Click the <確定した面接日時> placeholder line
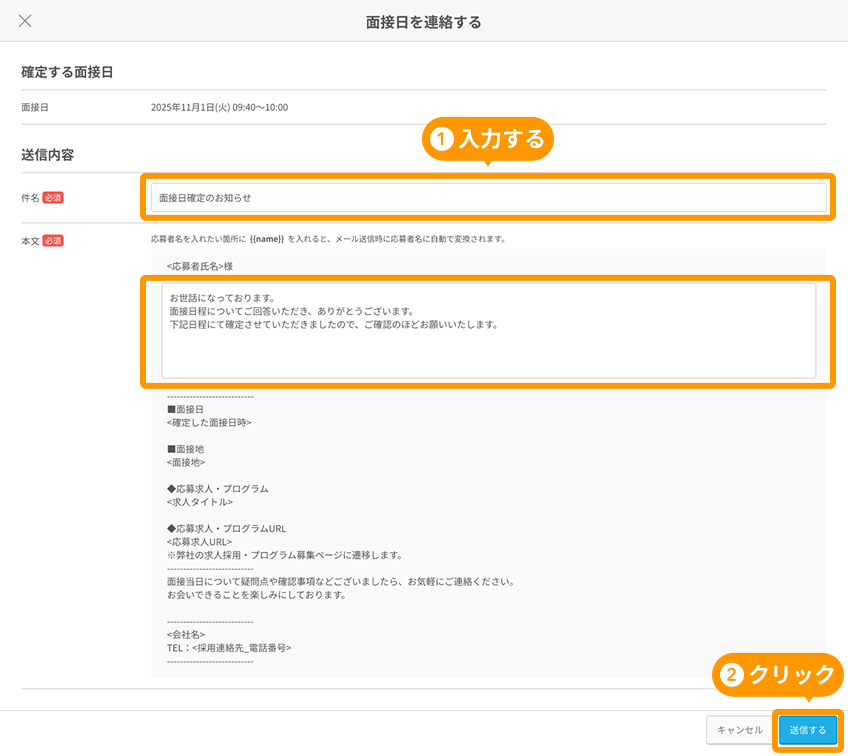This screenshot has width=848, height=756. [209, 423]
